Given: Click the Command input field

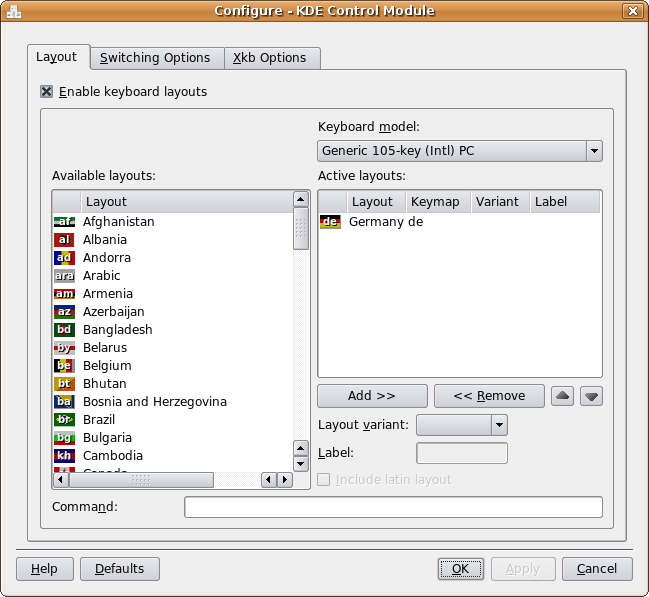Looking at the screenshot, I should pyautogui.click(x=393, y=508).
